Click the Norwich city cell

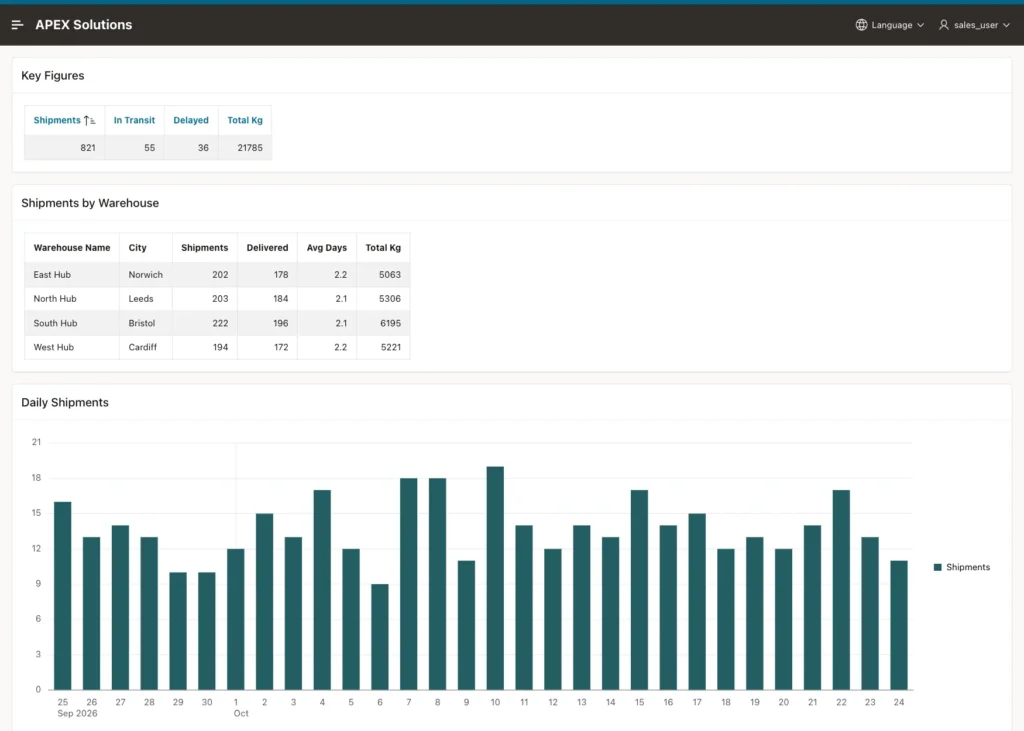tap(146, 274)
